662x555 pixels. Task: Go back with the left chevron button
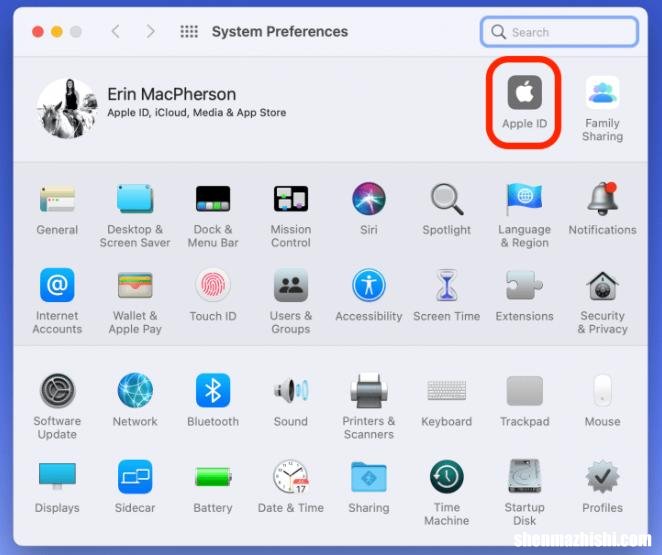point(115,32)
